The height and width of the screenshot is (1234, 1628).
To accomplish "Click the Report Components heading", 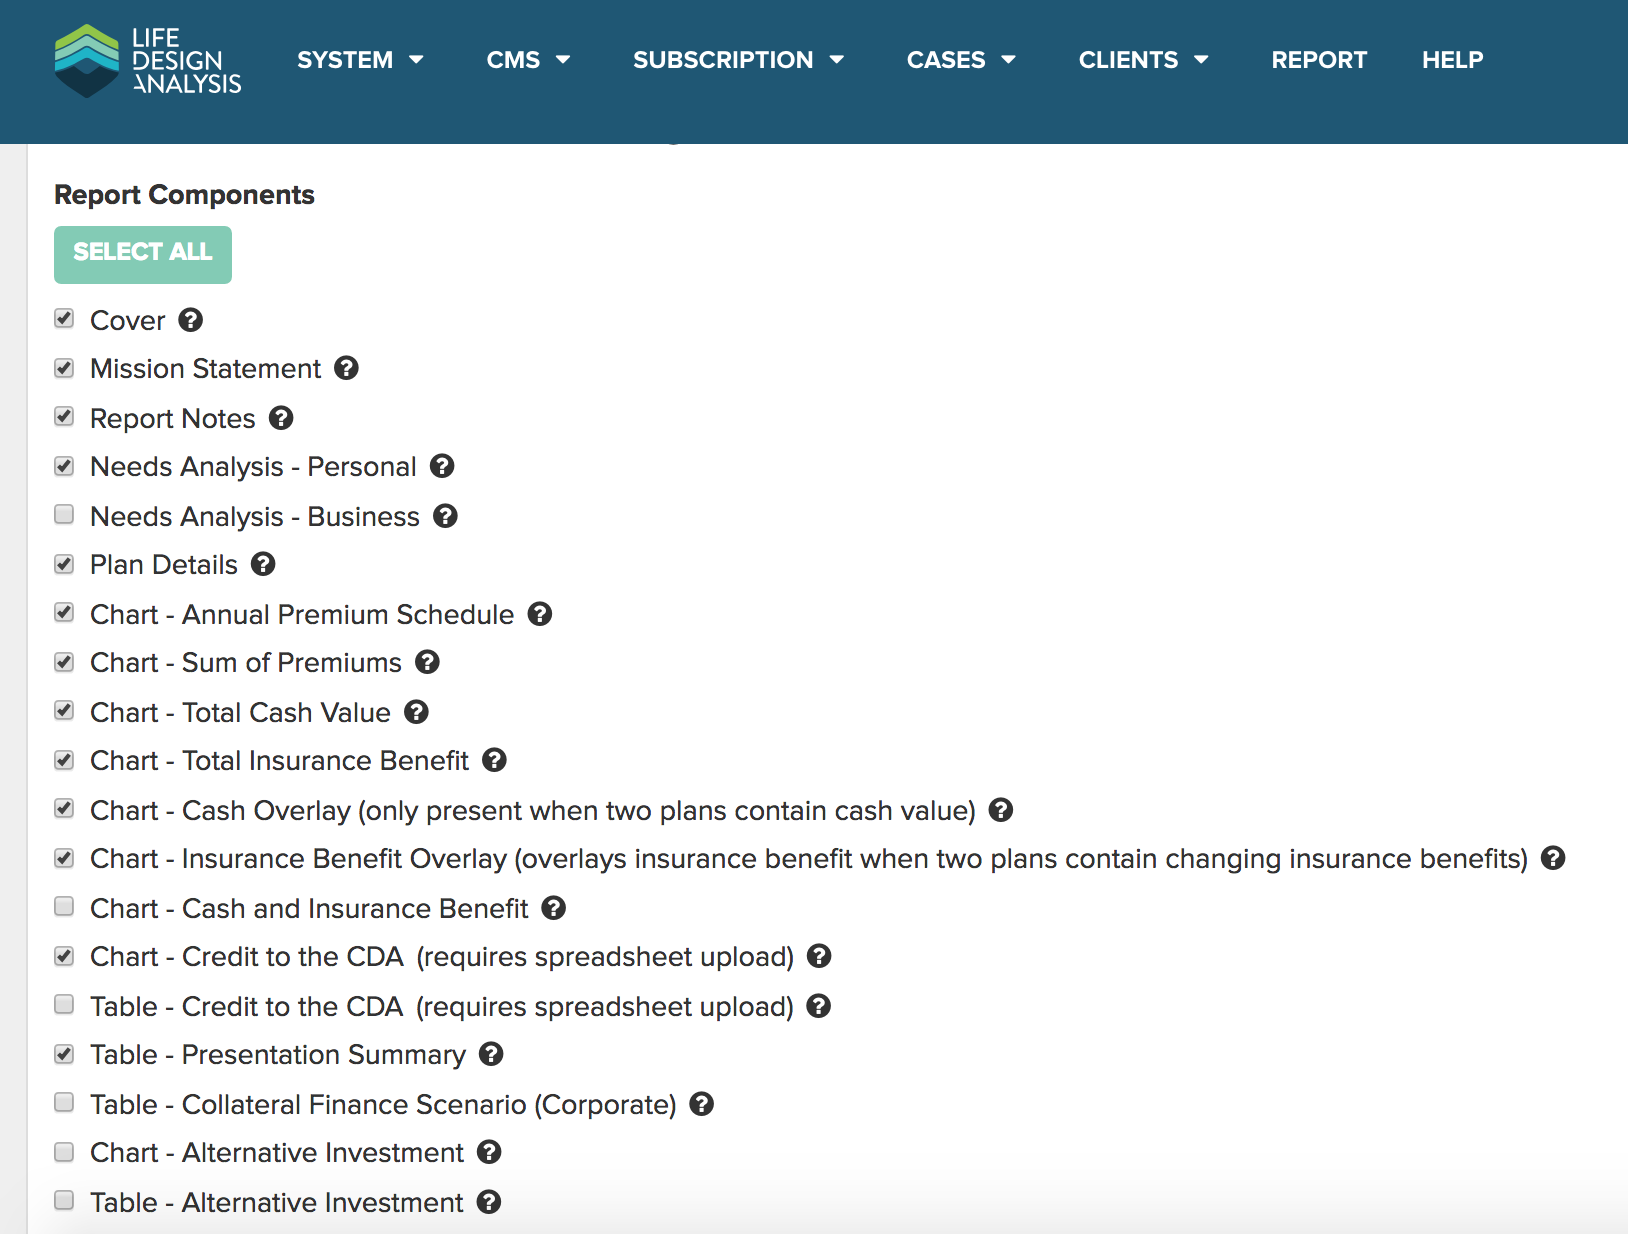I will [184, 194].
